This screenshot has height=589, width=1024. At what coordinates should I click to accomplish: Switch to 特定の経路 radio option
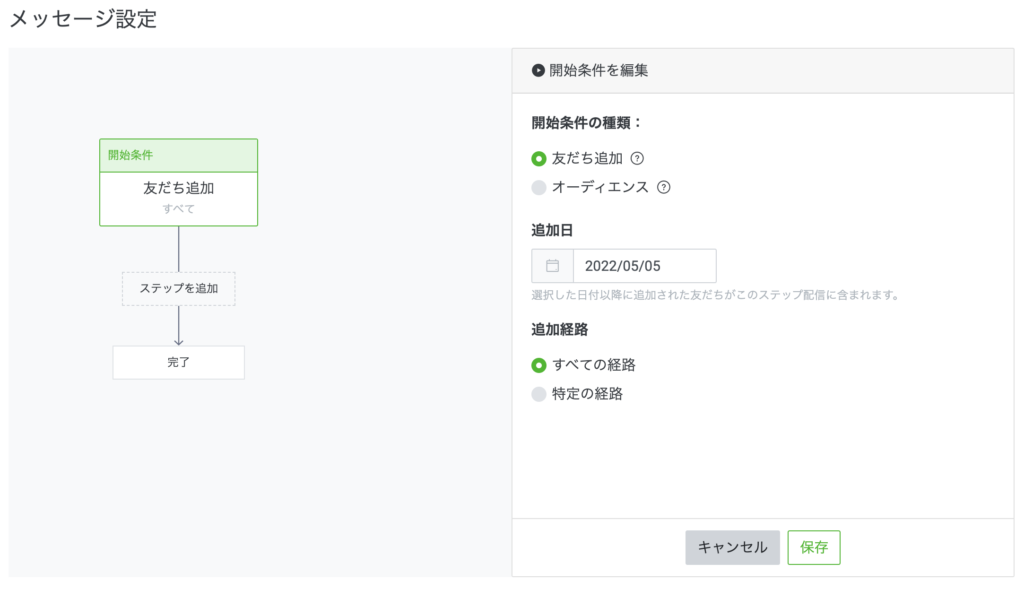point(539,394)
